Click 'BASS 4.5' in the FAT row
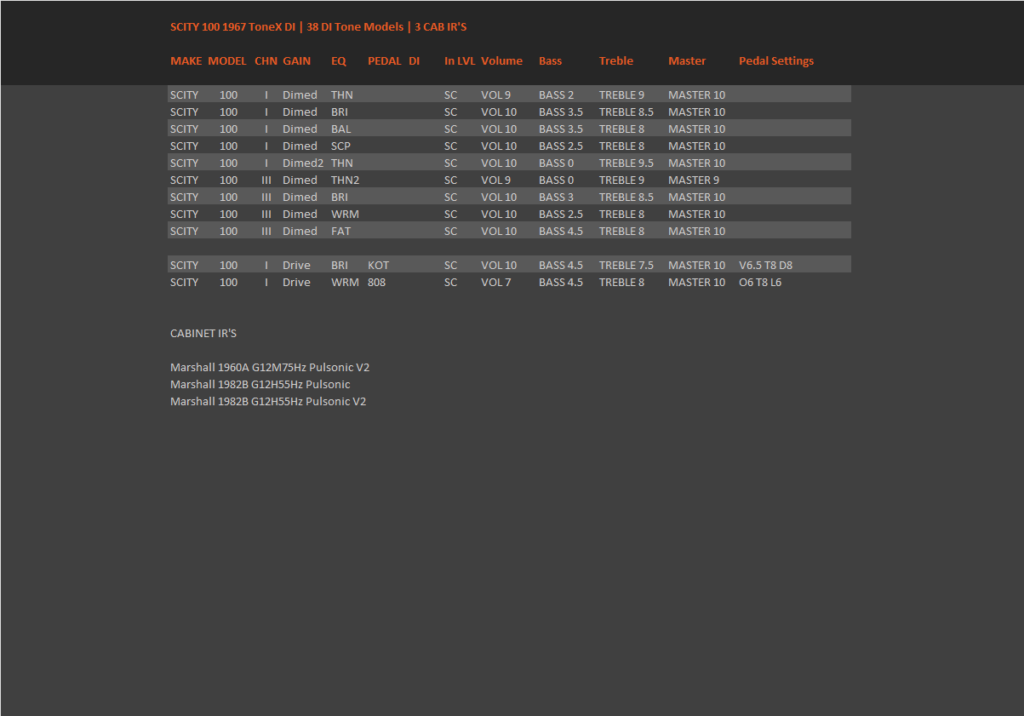 560,231
